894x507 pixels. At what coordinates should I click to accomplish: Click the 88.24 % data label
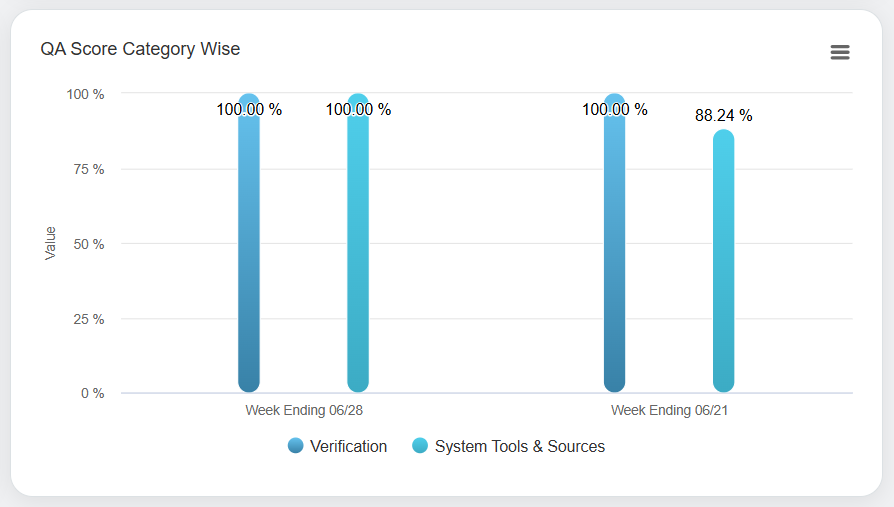(723, 116)
